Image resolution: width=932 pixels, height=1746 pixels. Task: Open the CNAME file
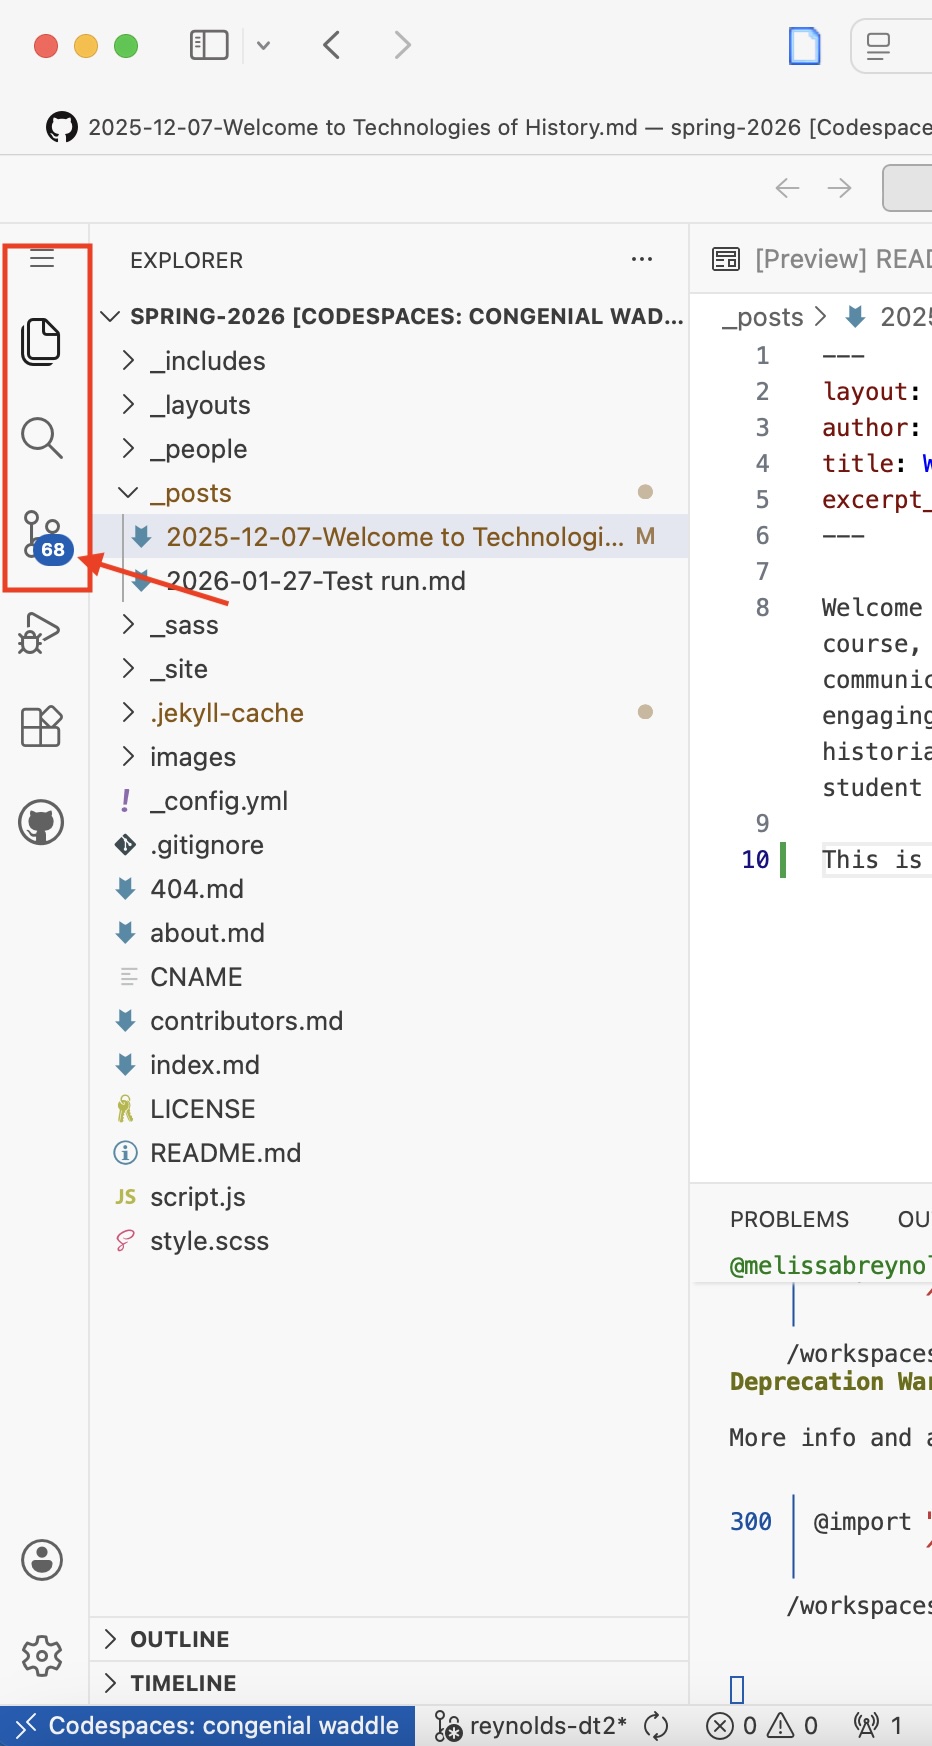point(389,976)
